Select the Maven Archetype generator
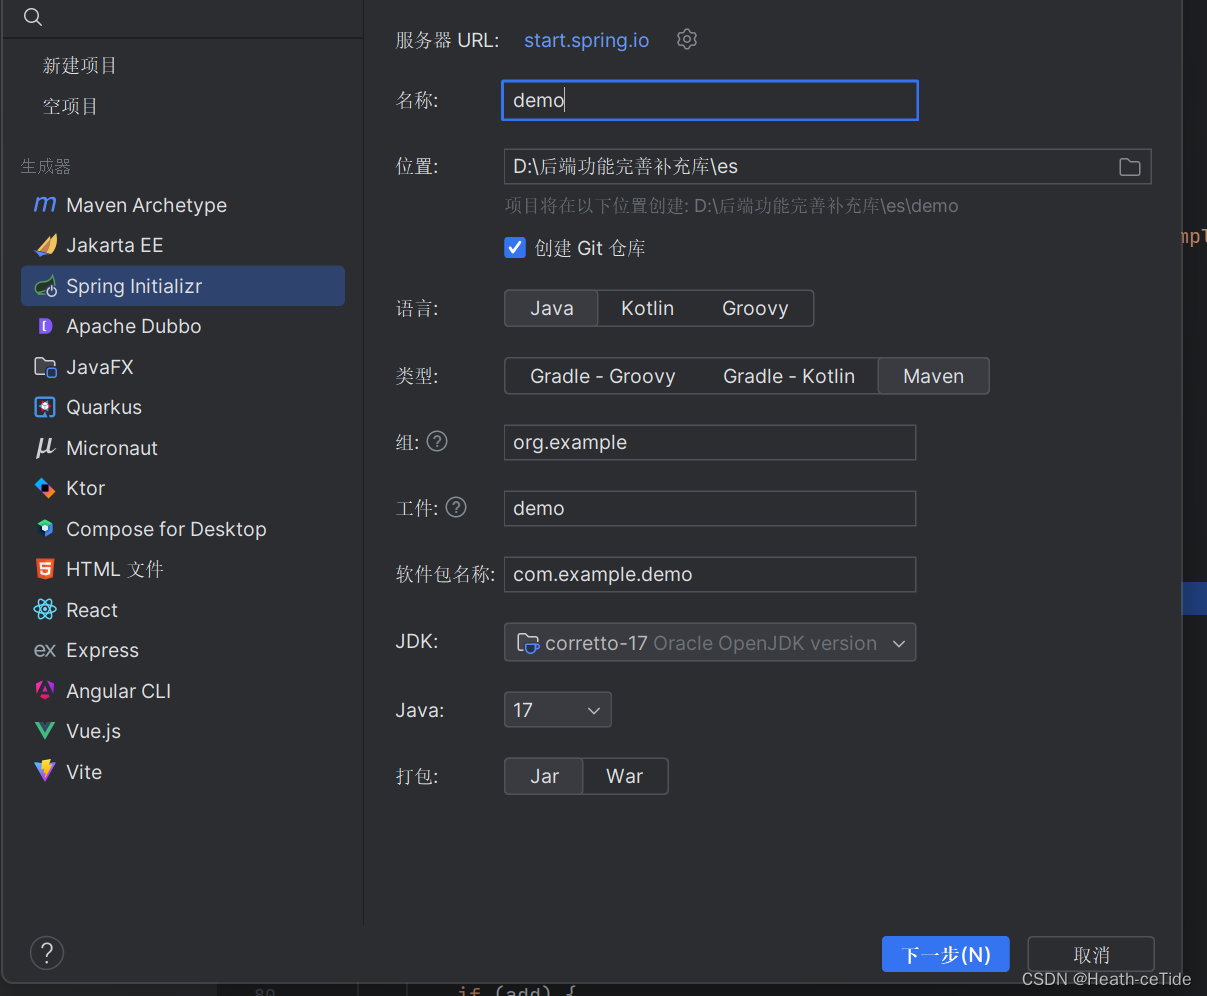Viewport: 1207px width, 996px height. 183,205
